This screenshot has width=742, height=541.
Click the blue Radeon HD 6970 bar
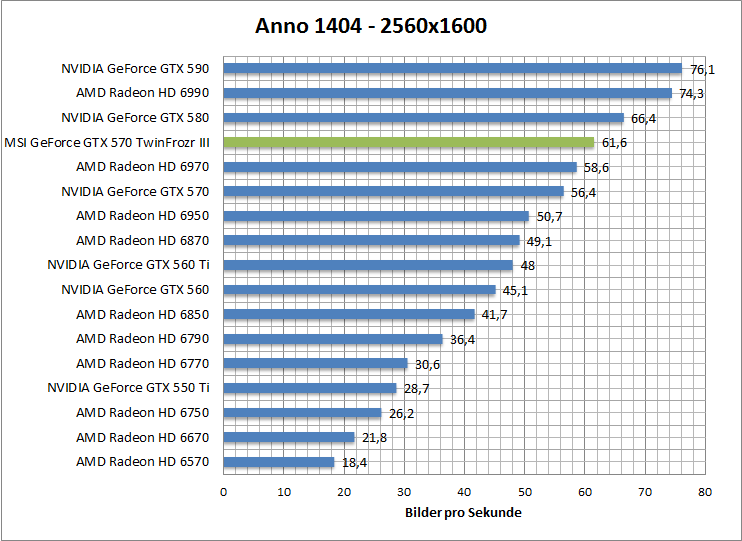tap(400, 167)
